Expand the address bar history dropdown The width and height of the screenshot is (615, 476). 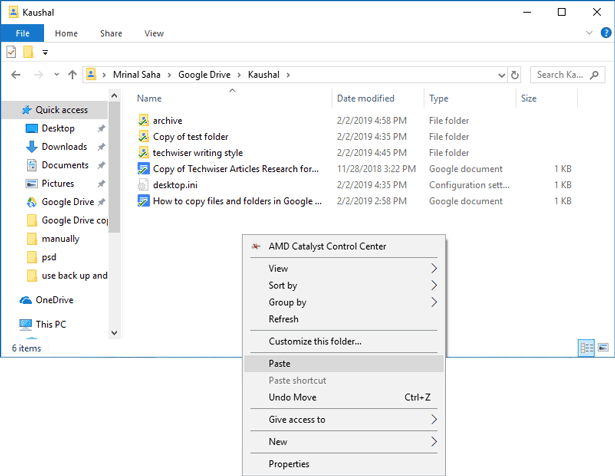(x=501, y=75)
